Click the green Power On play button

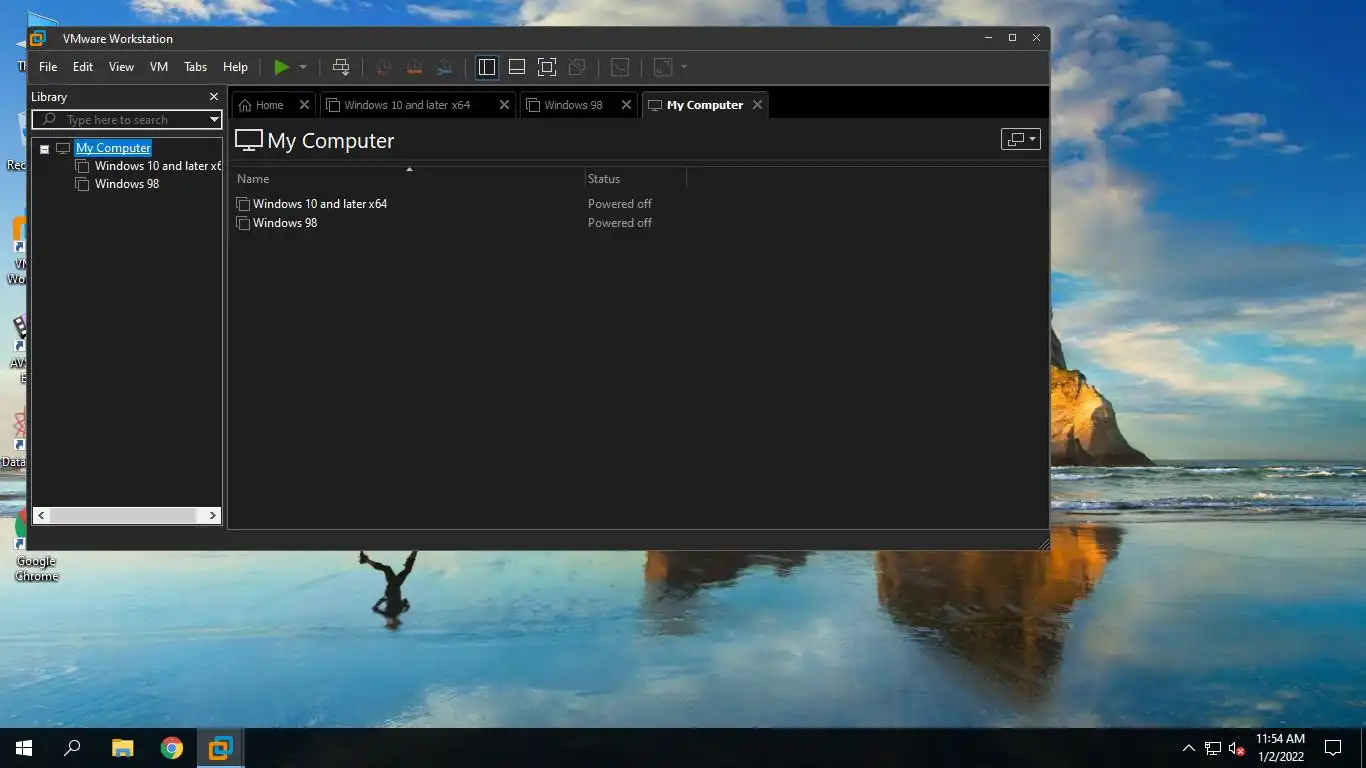[x=282, y=67]
